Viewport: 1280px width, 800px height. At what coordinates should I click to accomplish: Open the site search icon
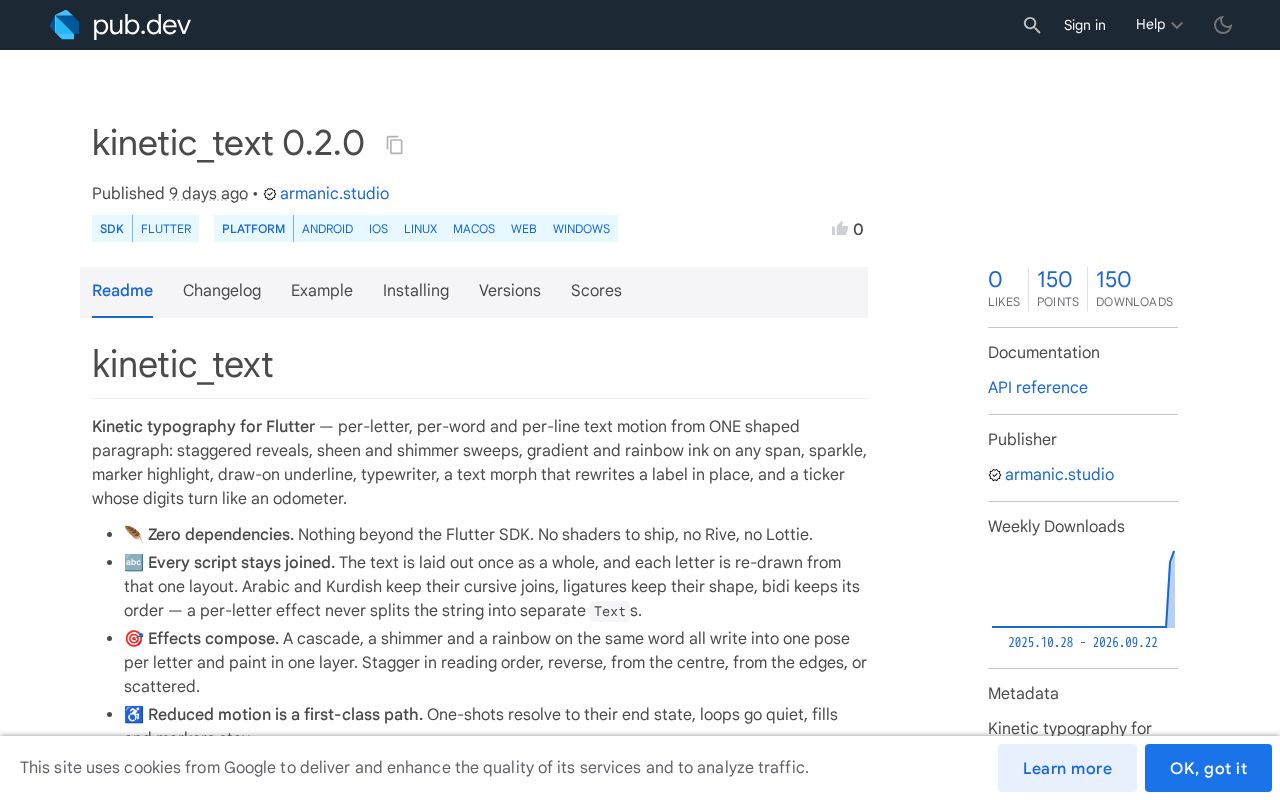point(1032,25)
